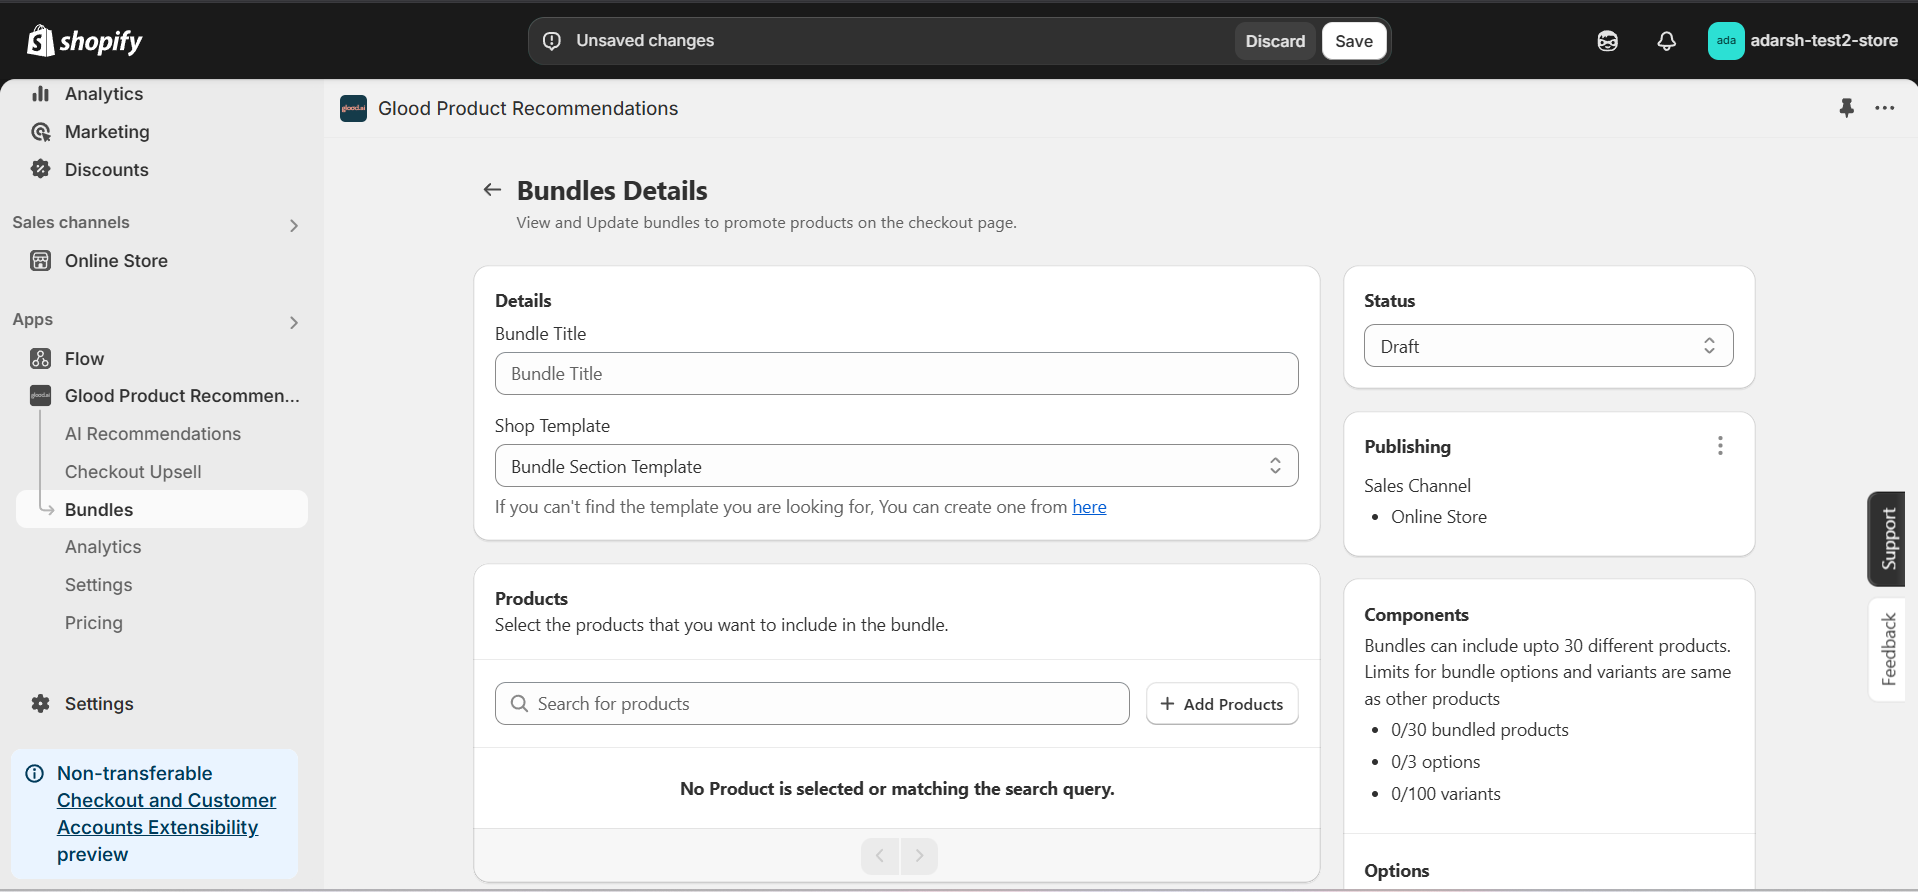Click the Glood logo in app header
Viewport: 1918px width, 892px height.
pos(353,108)
